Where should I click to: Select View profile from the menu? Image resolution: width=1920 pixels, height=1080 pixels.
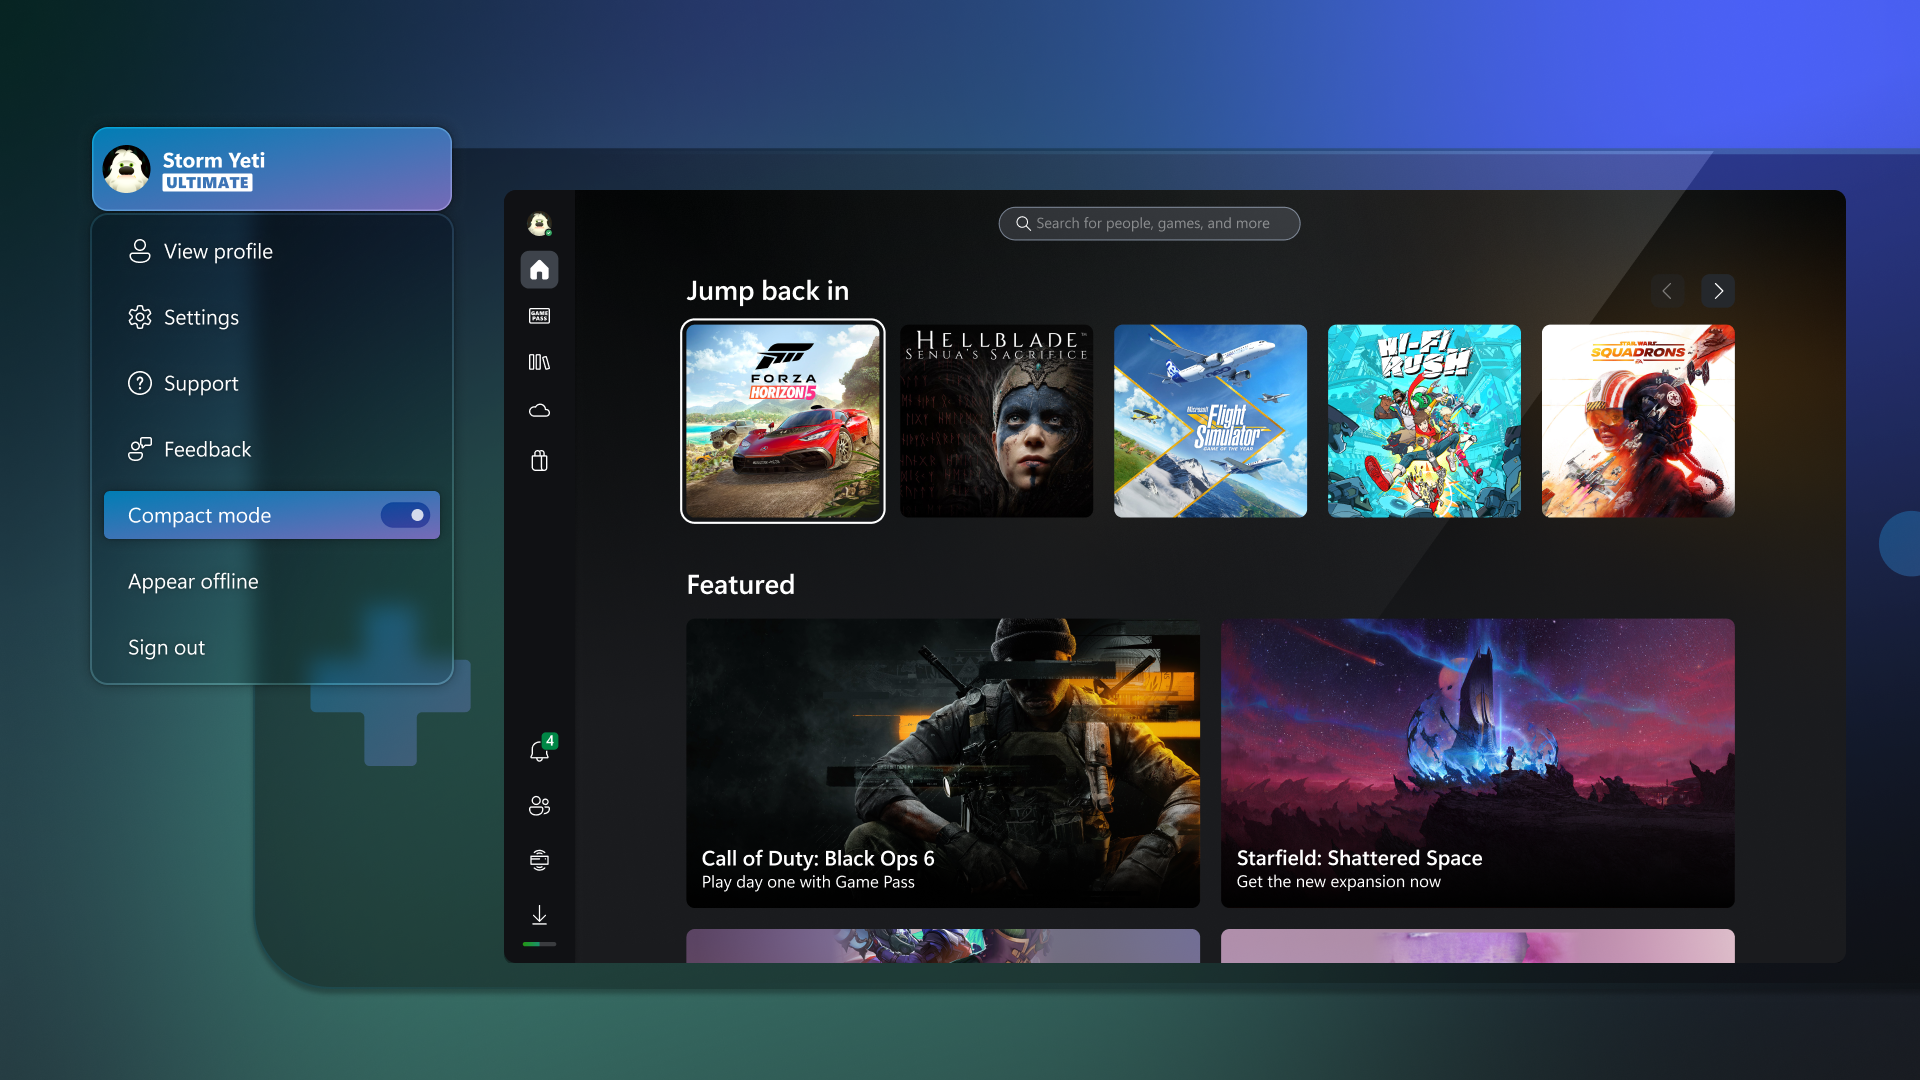pos(218,251)
